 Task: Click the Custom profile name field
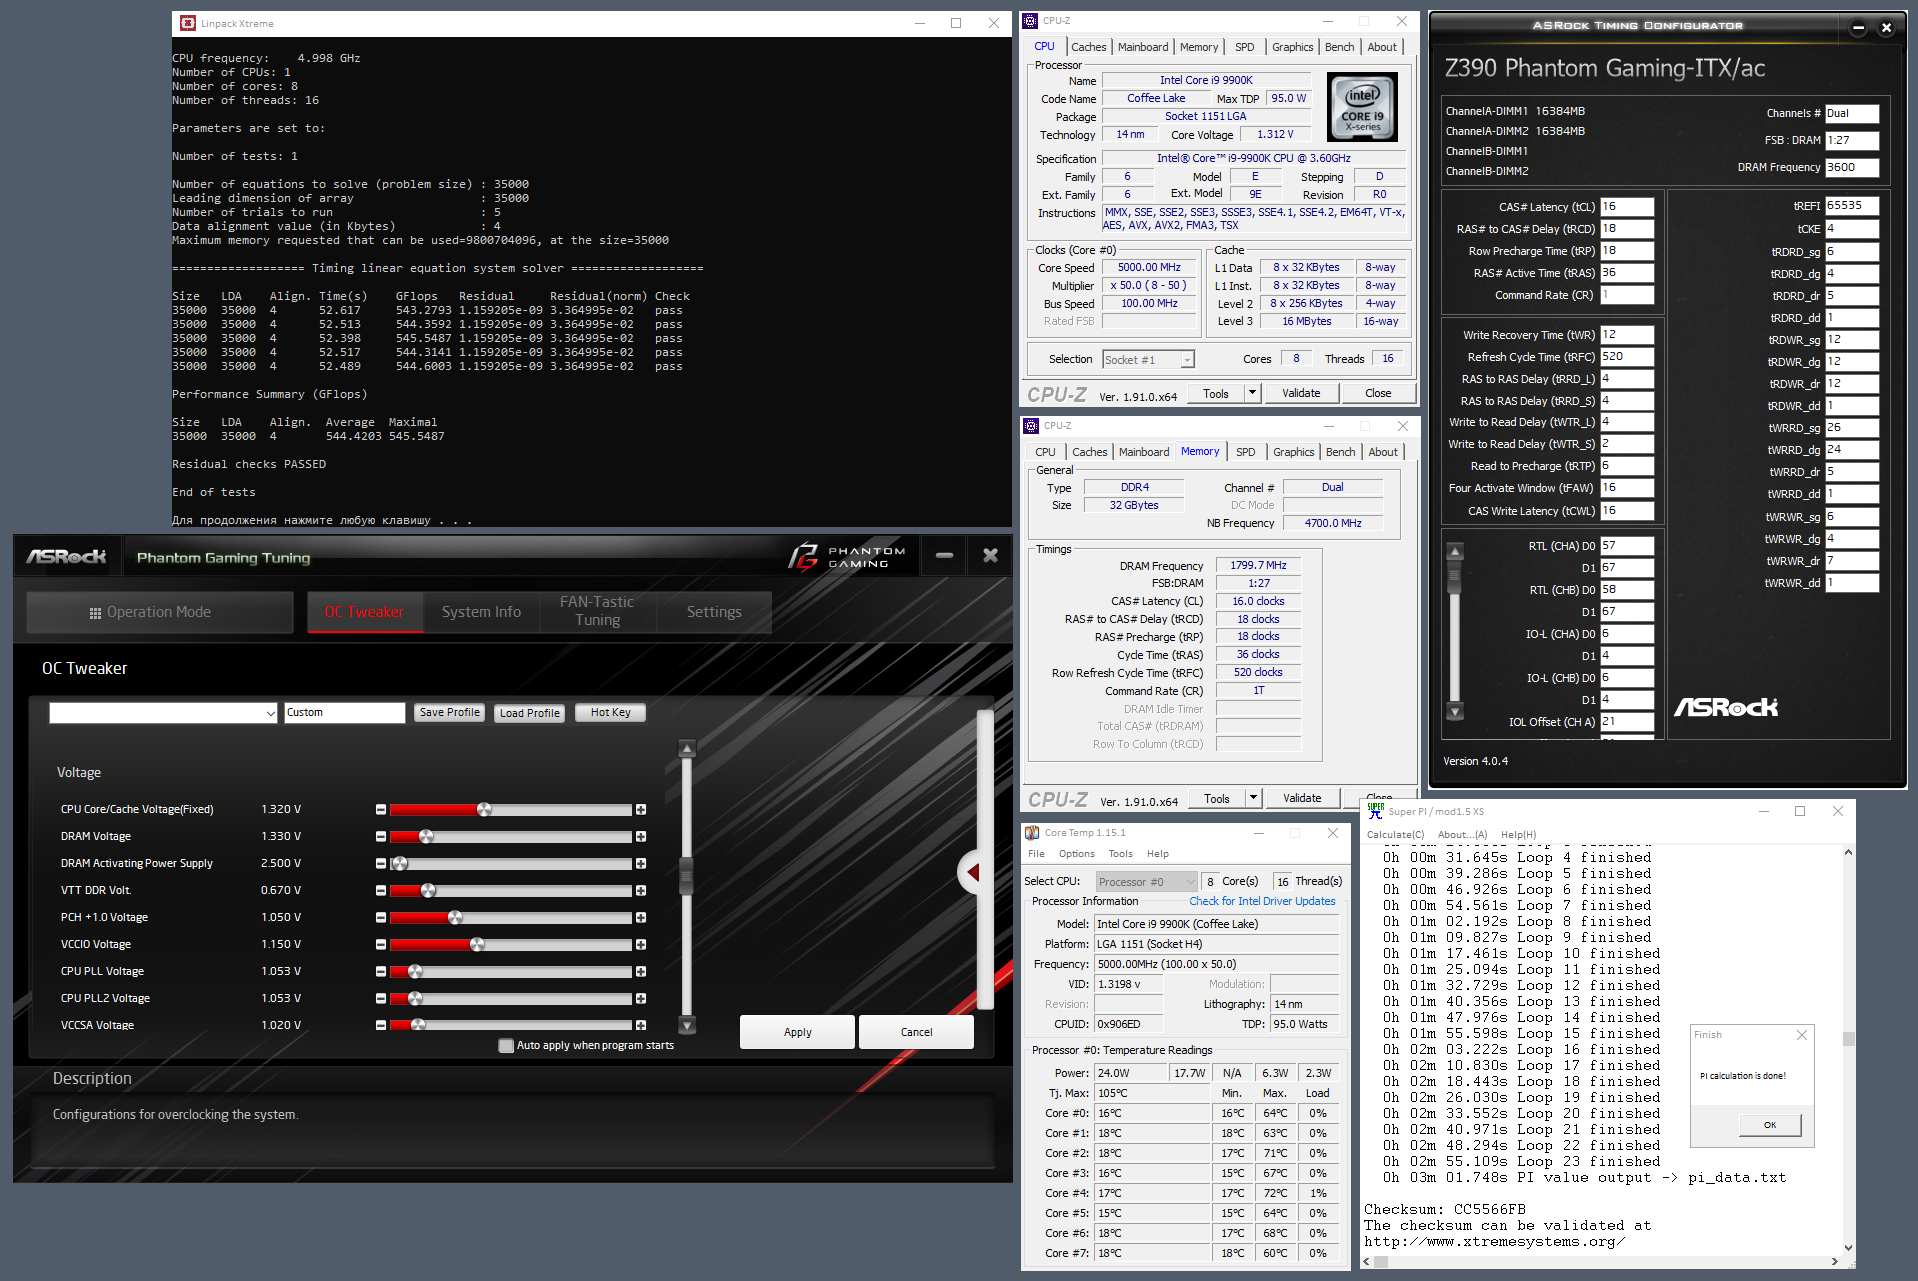click(x=345, y=713)
